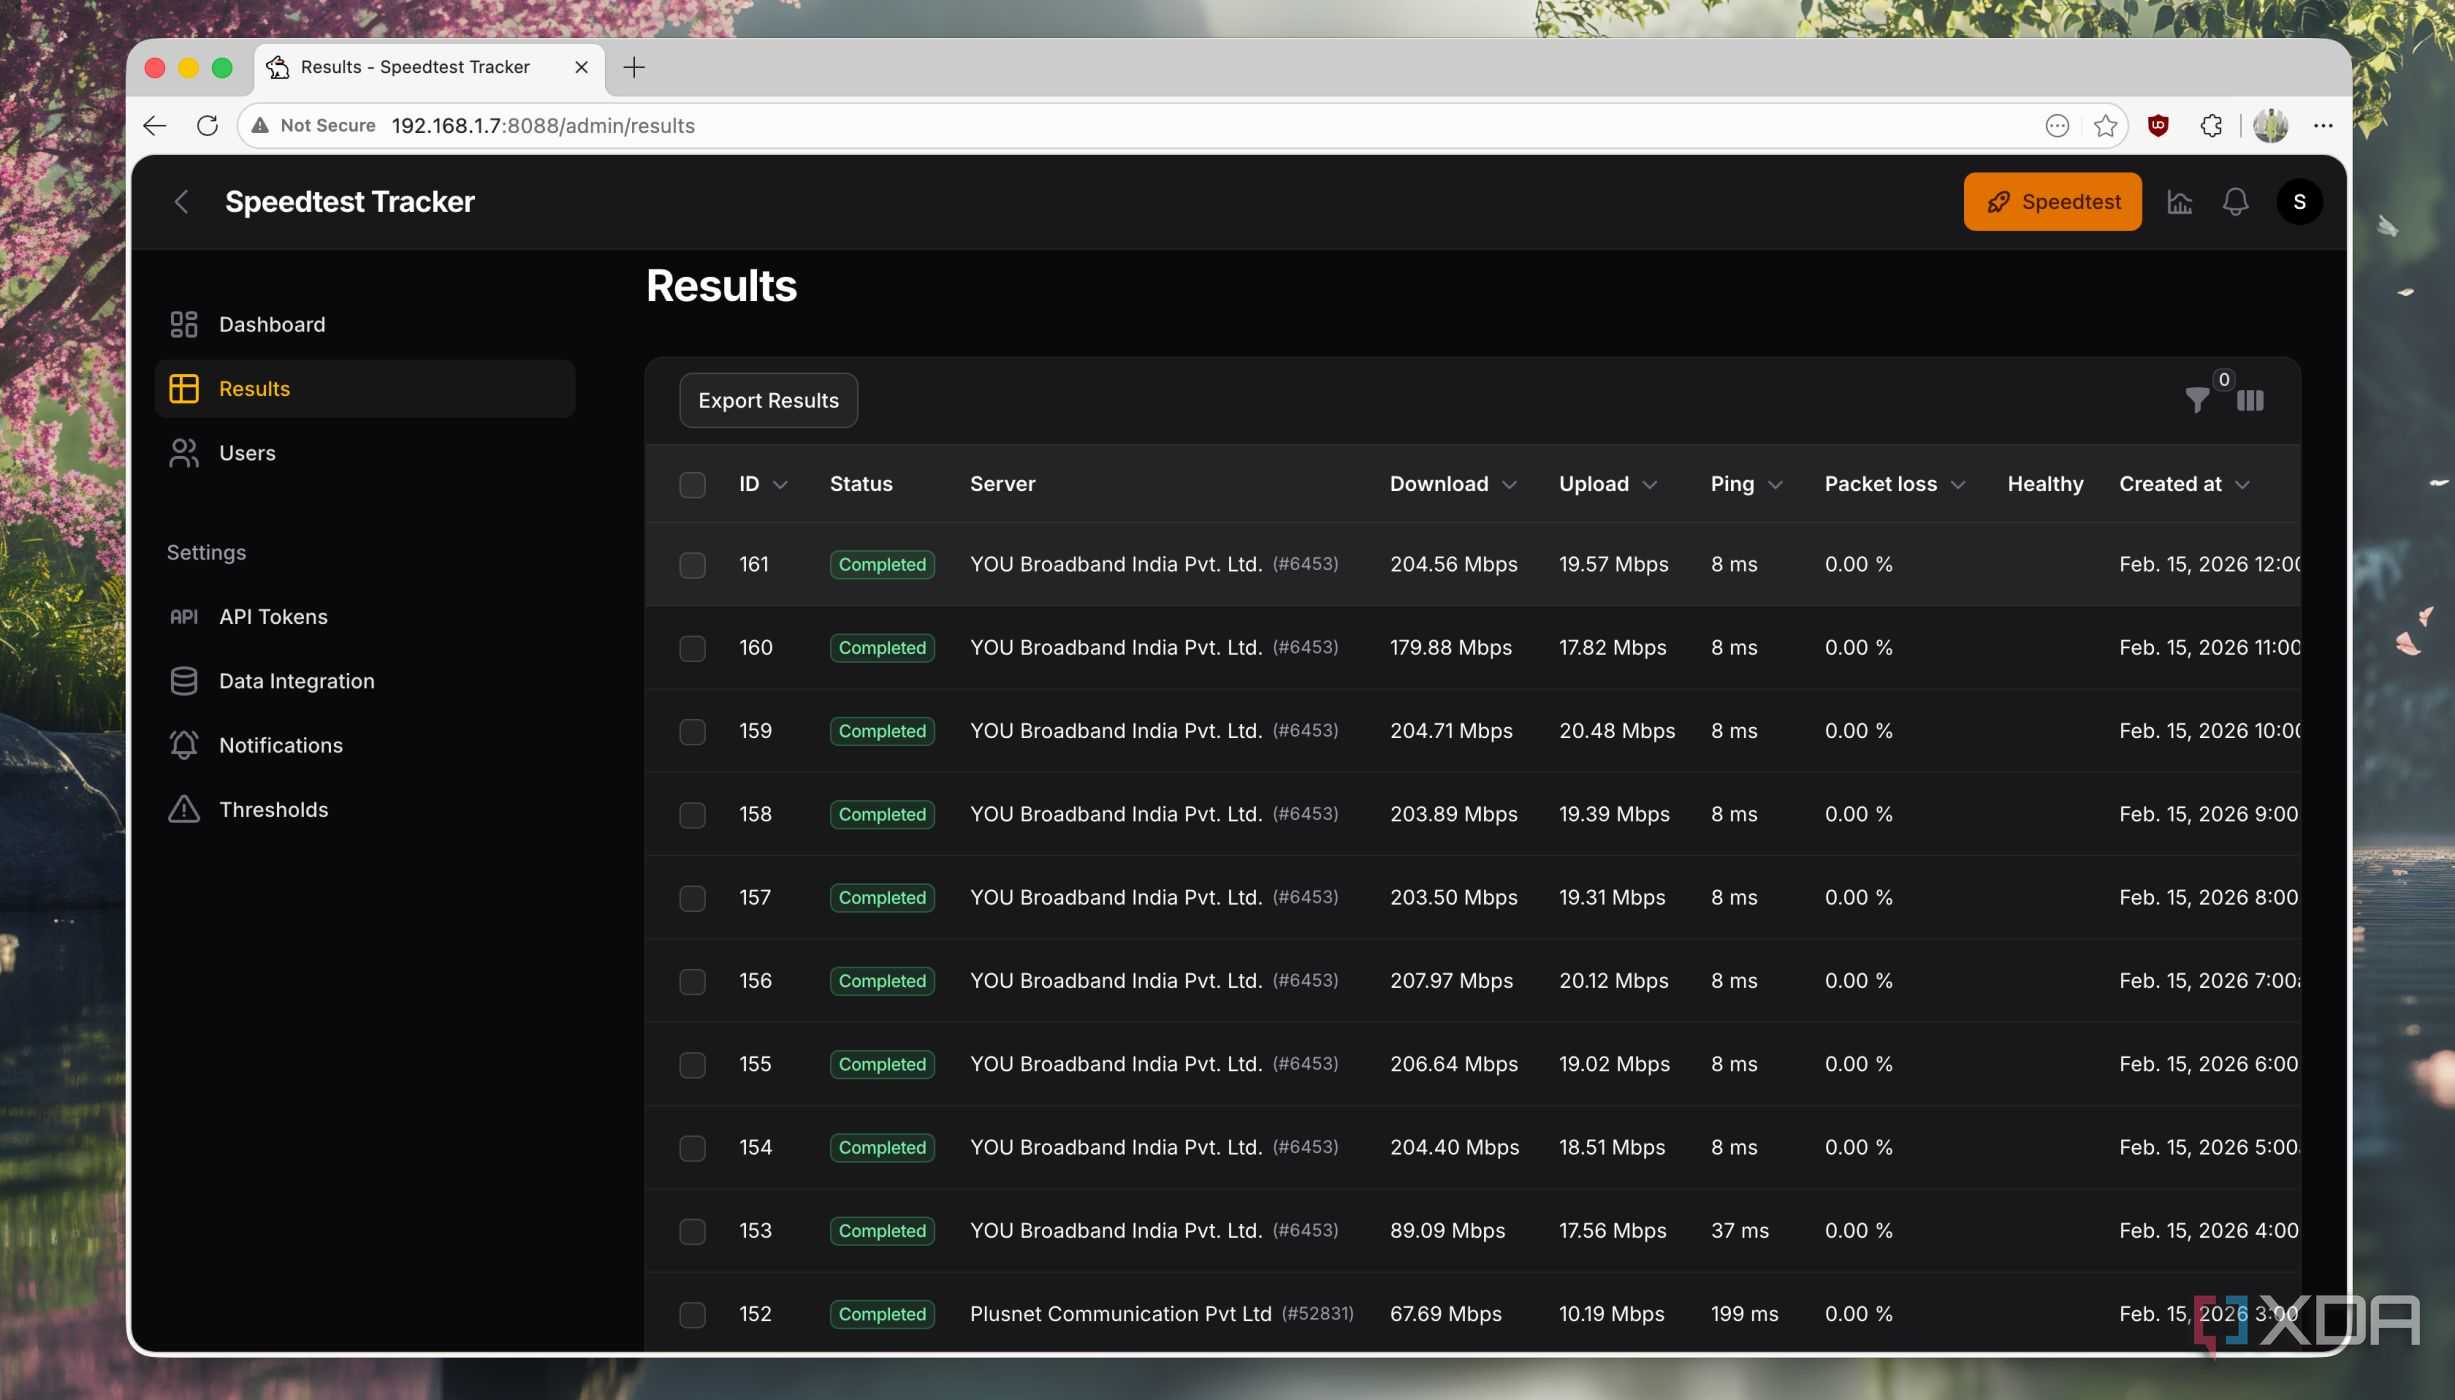Image resolution: width=2455 pixels, height=1400 pixels.
Task: Open the browser extensions puzzle icon
Action: click(2211, 126)
